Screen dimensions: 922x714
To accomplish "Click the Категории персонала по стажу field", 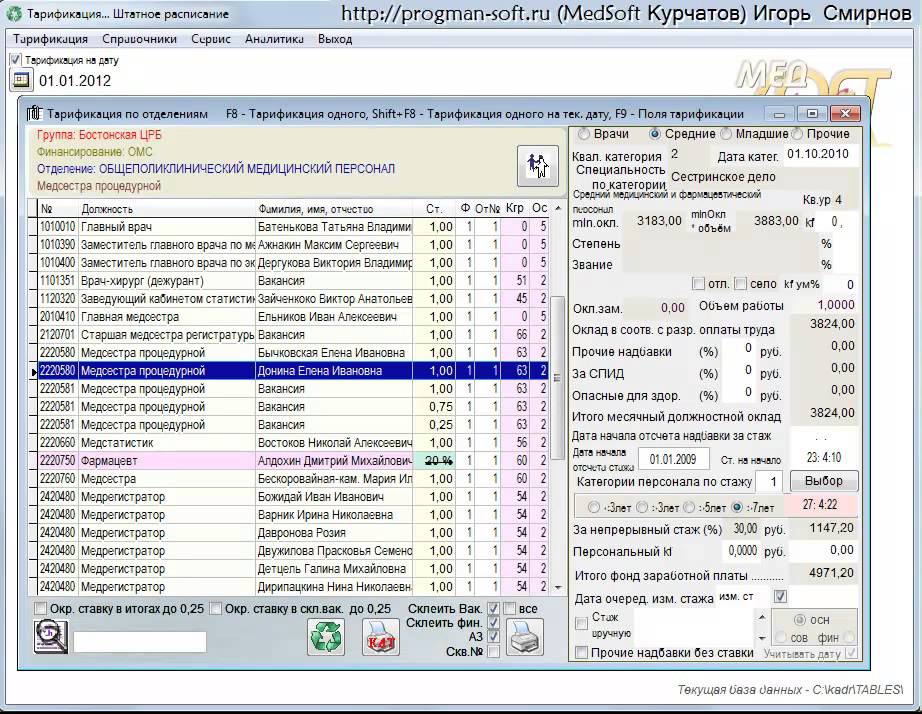I will pyautogui.click(x=770, y=482).
